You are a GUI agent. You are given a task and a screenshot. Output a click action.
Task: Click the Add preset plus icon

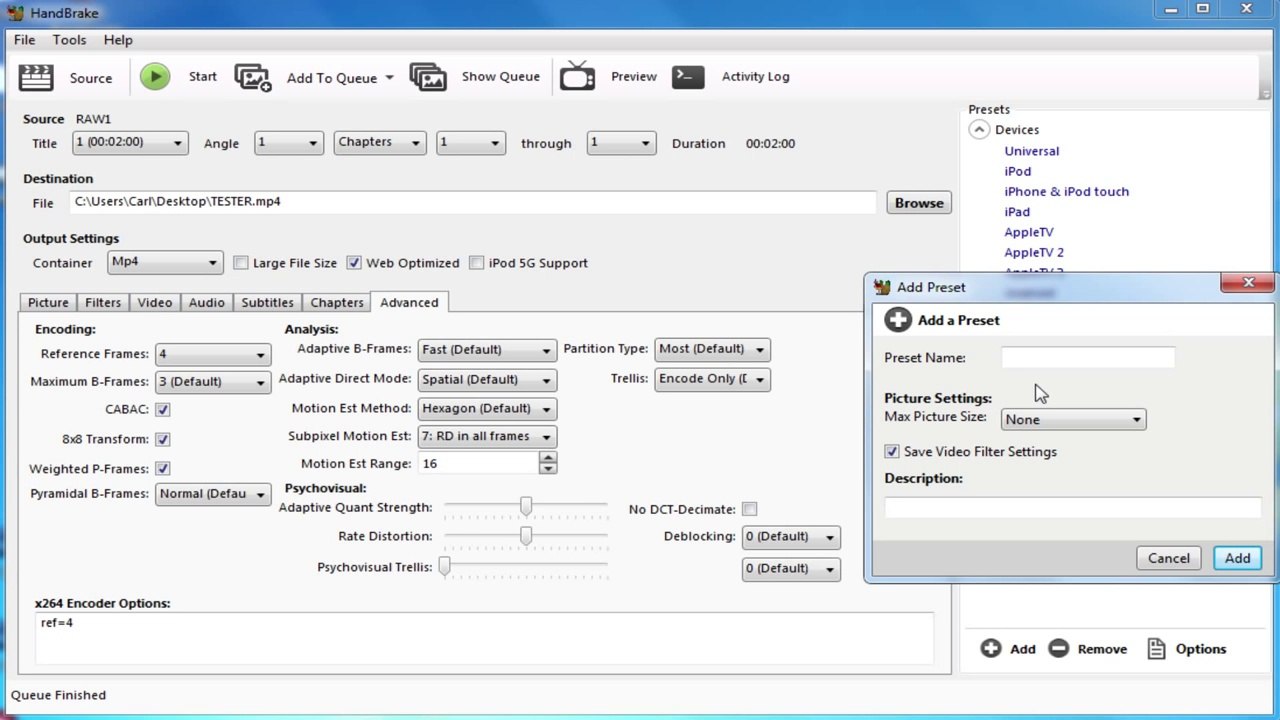pyautogui.click(x=991, y=648)
